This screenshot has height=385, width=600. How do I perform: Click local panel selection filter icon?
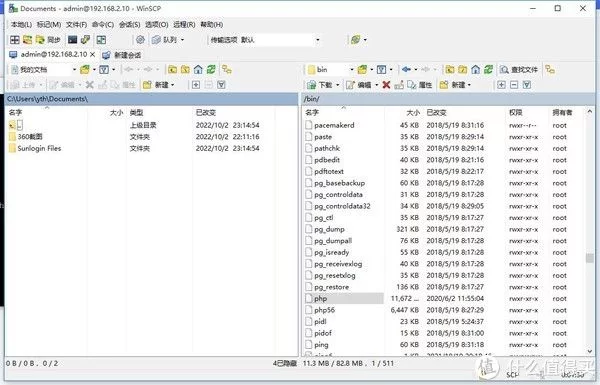pyautogui.click(x=221, y=85)
